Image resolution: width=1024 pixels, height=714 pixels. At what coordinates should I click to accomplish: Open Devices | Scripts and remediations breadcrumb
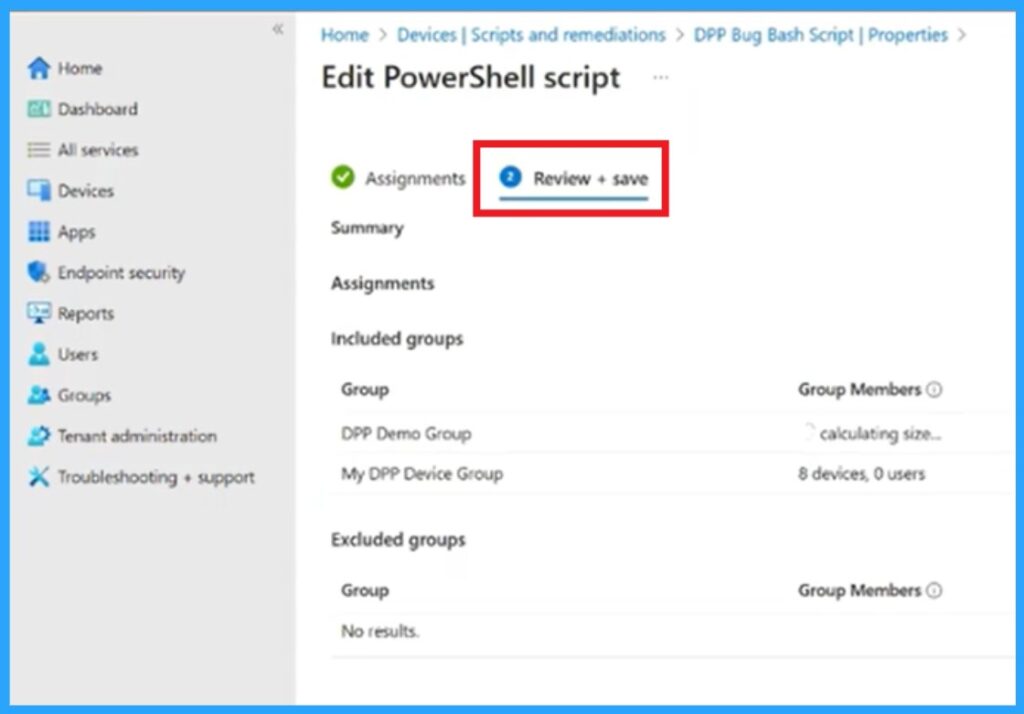pyautogui.click(x=532, y=35)
